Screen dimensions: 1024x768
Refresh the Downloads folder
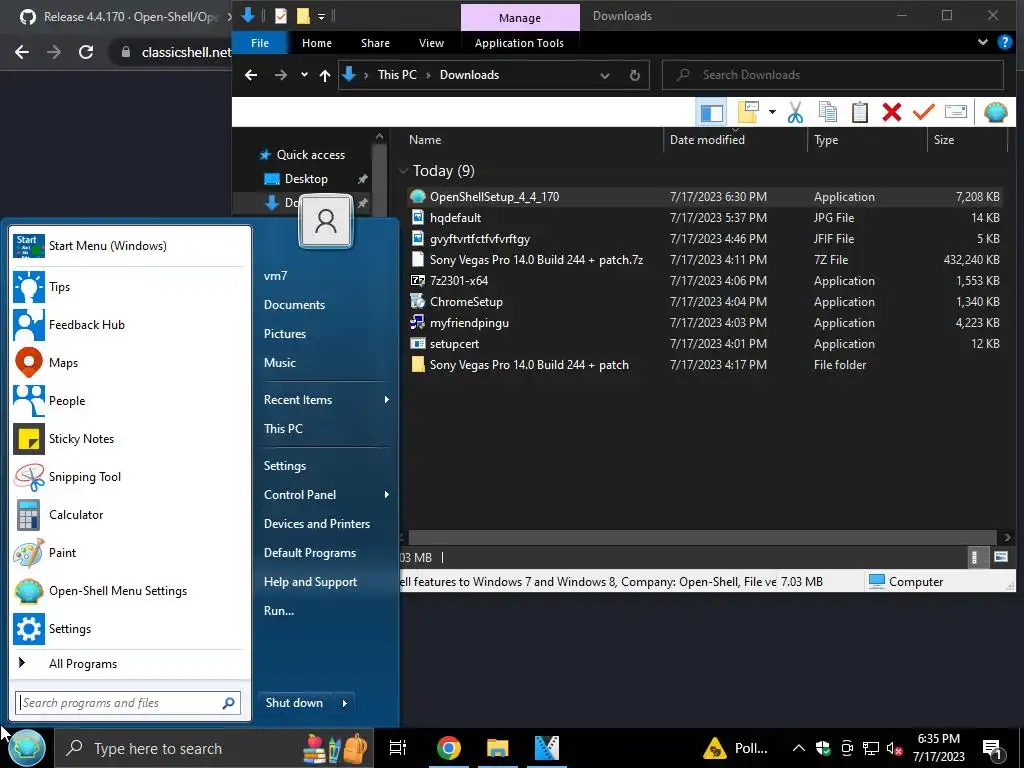[634, 75]
